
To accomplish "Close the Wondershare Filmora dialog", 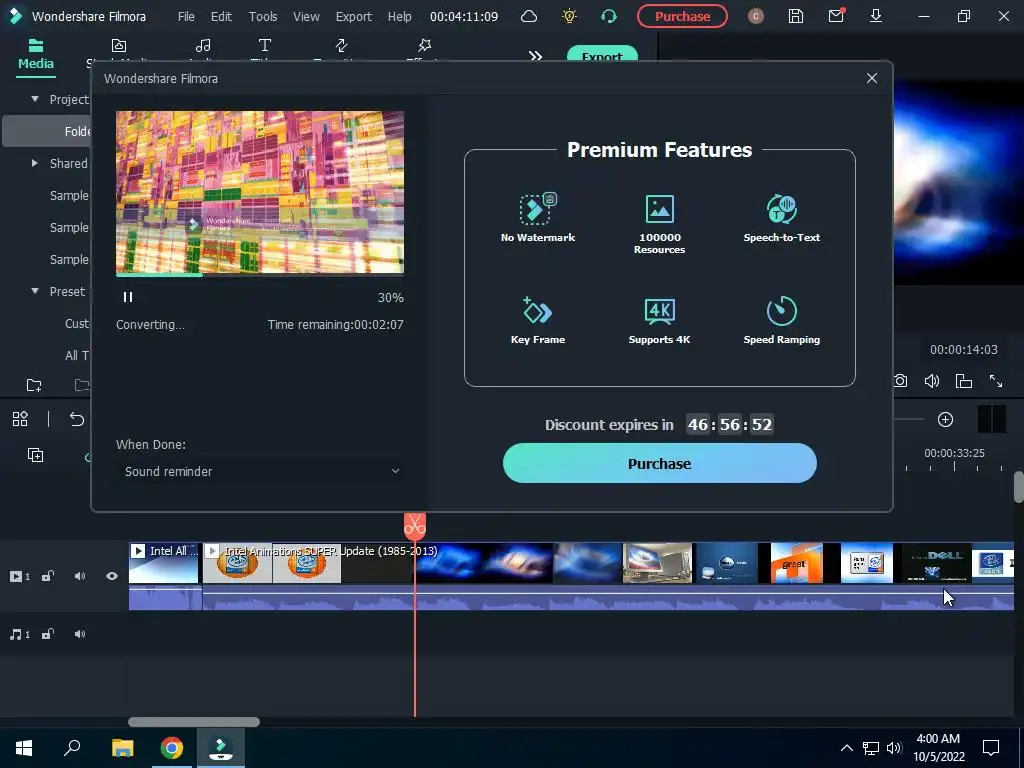I will (872, 78).
